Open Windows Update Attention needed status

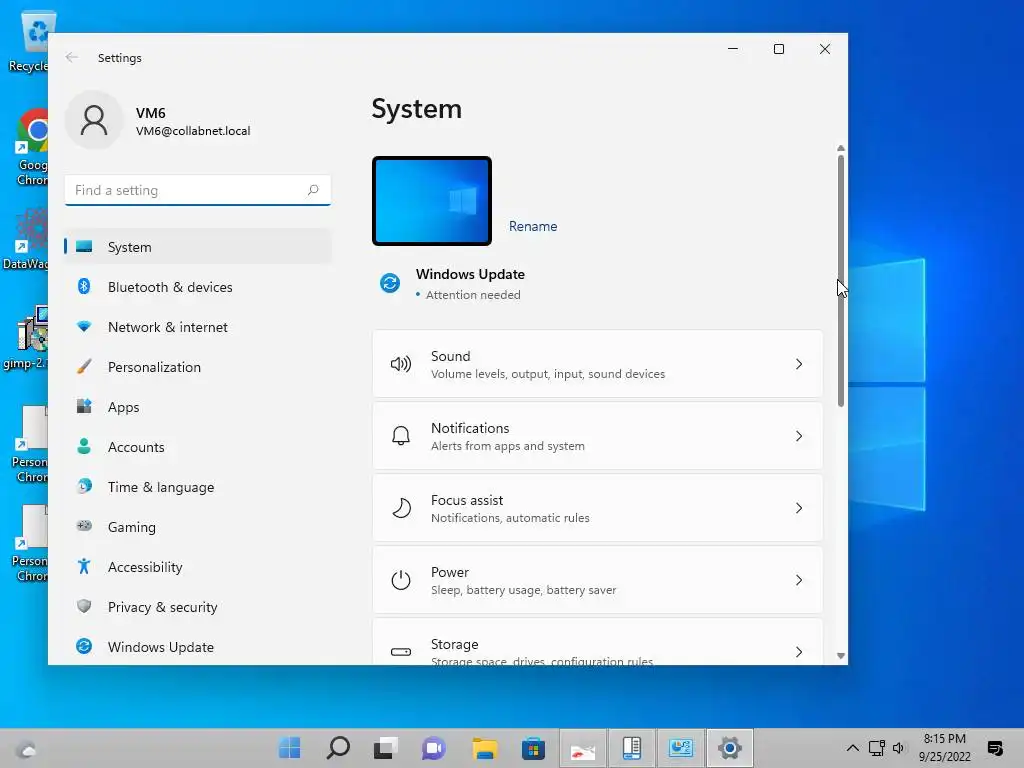452,283
